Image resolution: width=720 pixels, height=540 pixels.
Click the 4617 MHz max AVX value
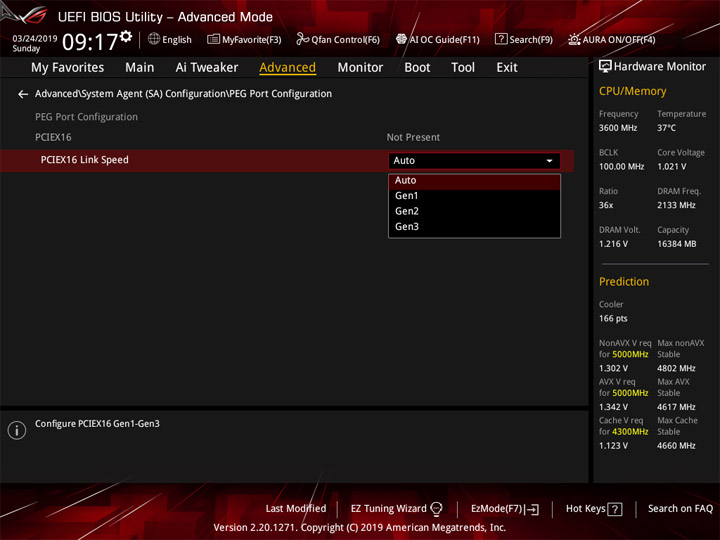676,407
